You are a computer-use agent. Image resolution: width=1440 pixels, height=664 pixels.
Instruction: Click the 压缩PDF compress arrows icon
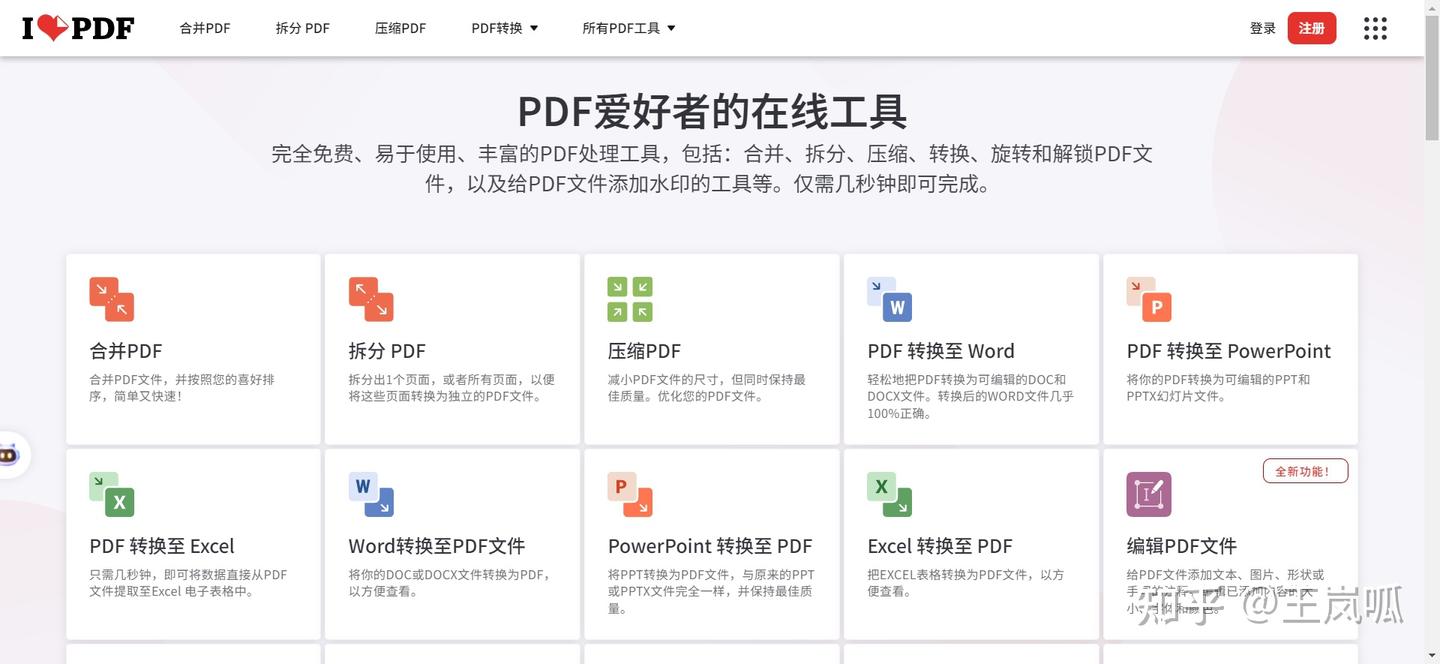tap(630, 299)
